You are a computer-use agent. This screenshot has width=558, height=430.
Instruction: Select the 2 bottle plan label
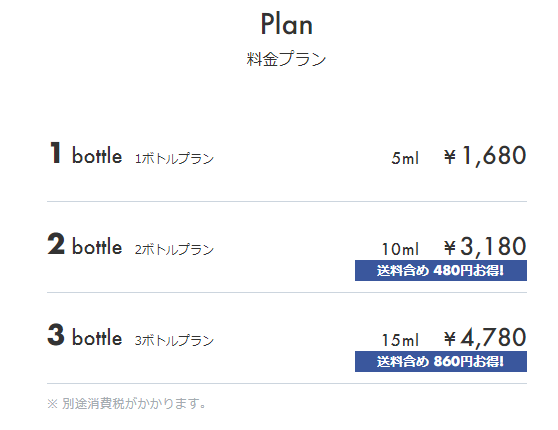[x=85, y=245]
